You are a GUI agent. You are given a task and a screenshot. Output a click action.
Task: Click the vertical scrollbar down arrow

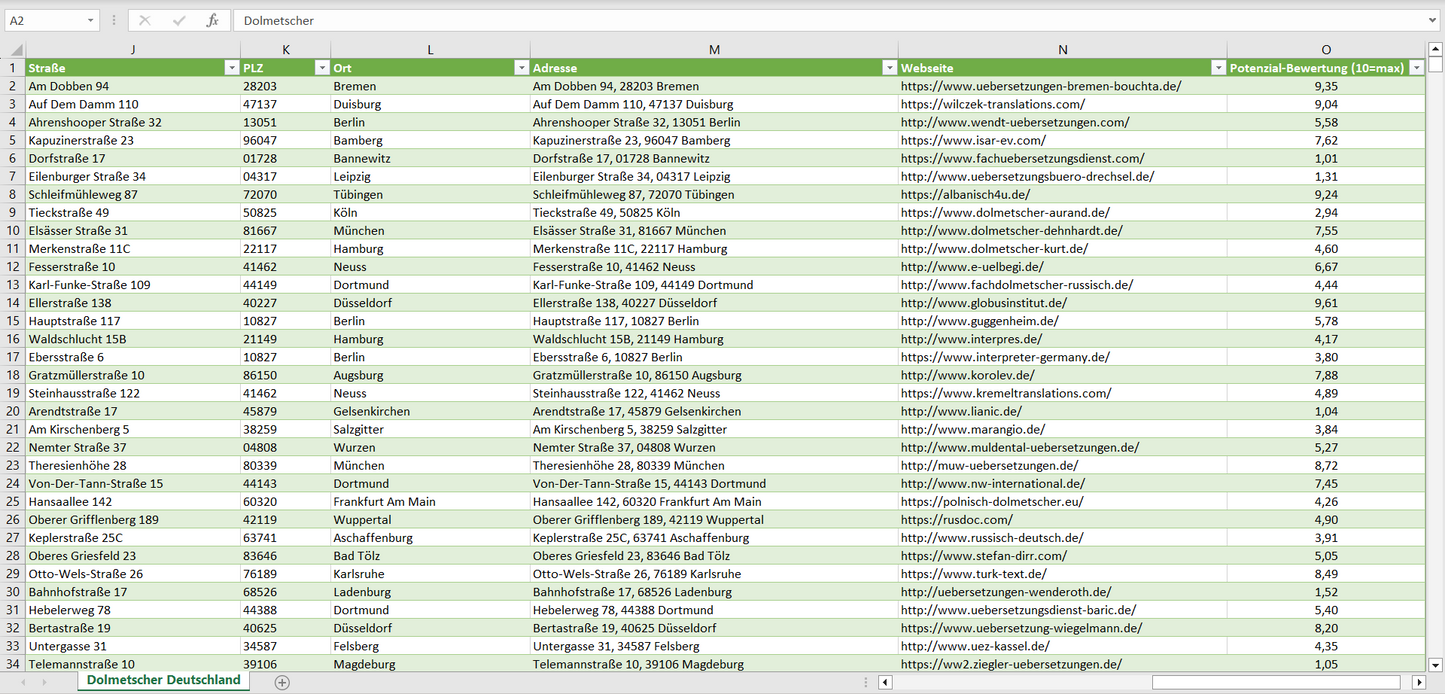click(x=1435, y=663)
